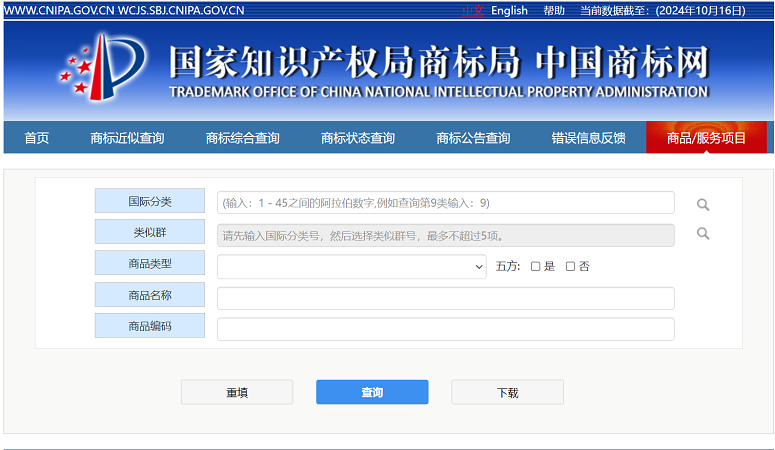Open the 错误信息反馈 nav tab
Image resolution: width=775 pixels, height=450 pixels.
(589, 138)
